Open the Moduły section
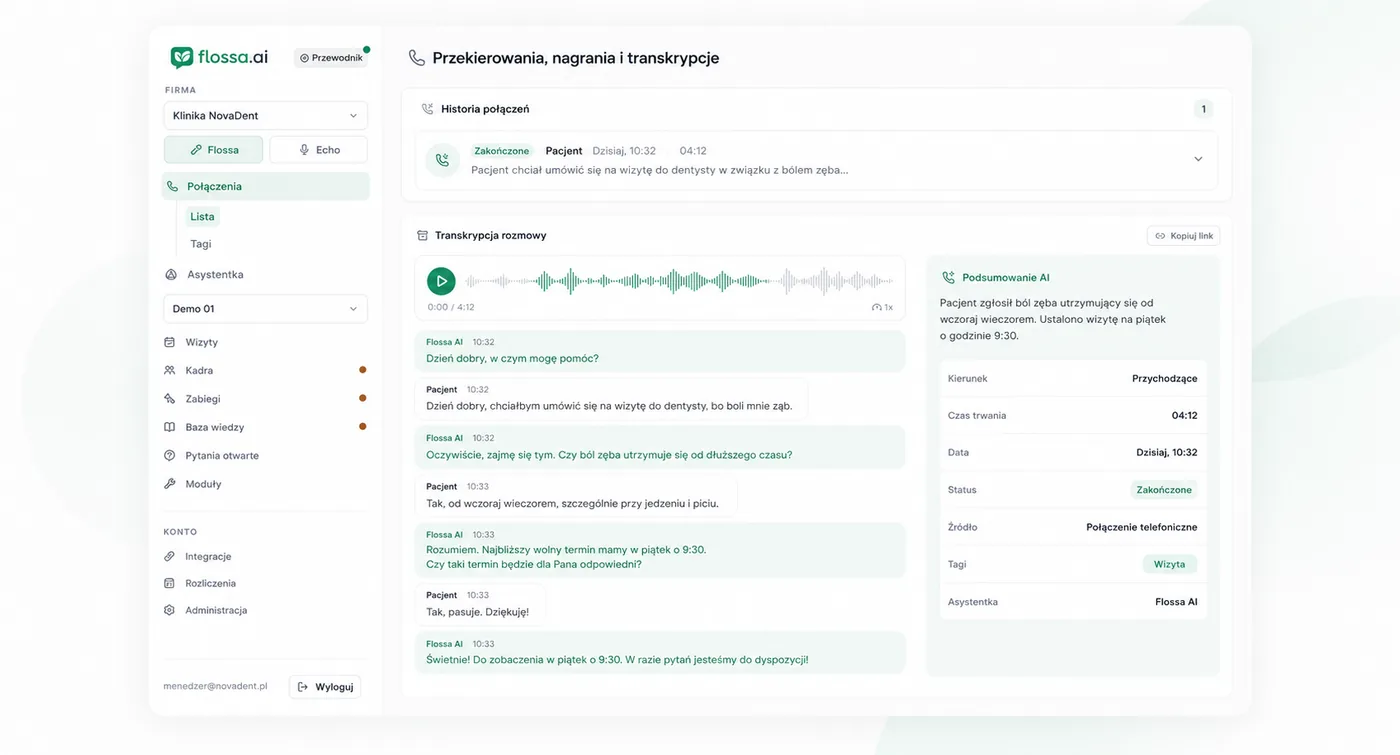This screenshot has height=755, width=1400. point(203,484)
